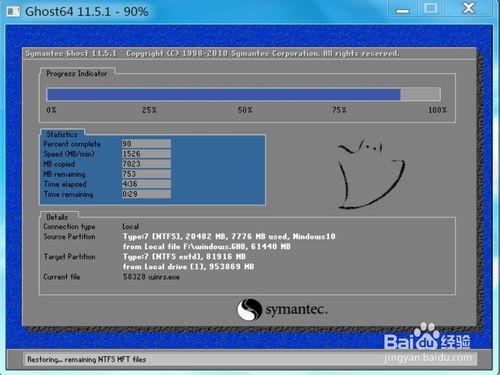Click the current file name winrs.exe
The width and height of the screenshot is (500, 375).
click(x=164, y=277)
